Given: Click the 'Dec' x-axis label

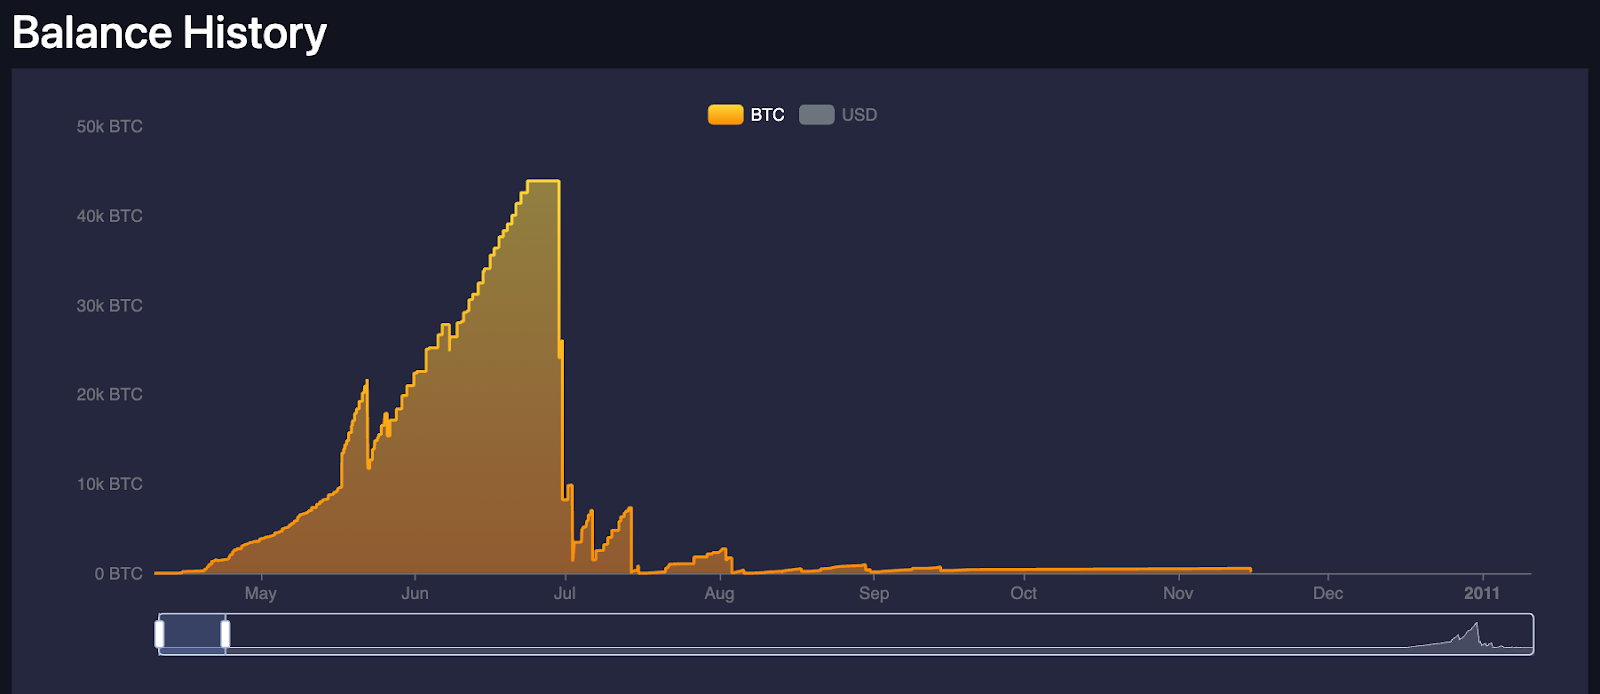Looking at the screenshot, I should [x=1328, y=593].
